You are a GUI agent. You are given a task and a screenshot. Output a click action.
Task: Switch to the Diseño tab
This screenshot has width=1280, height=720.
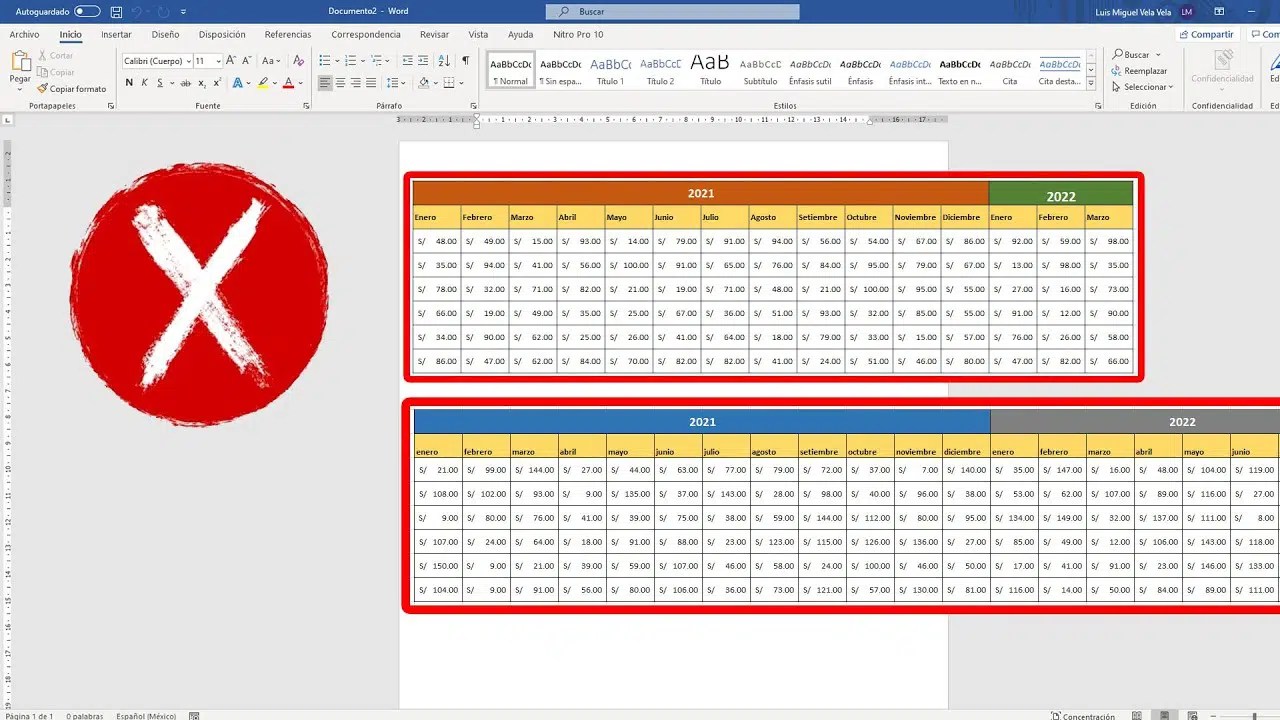[x=165, y=34]
